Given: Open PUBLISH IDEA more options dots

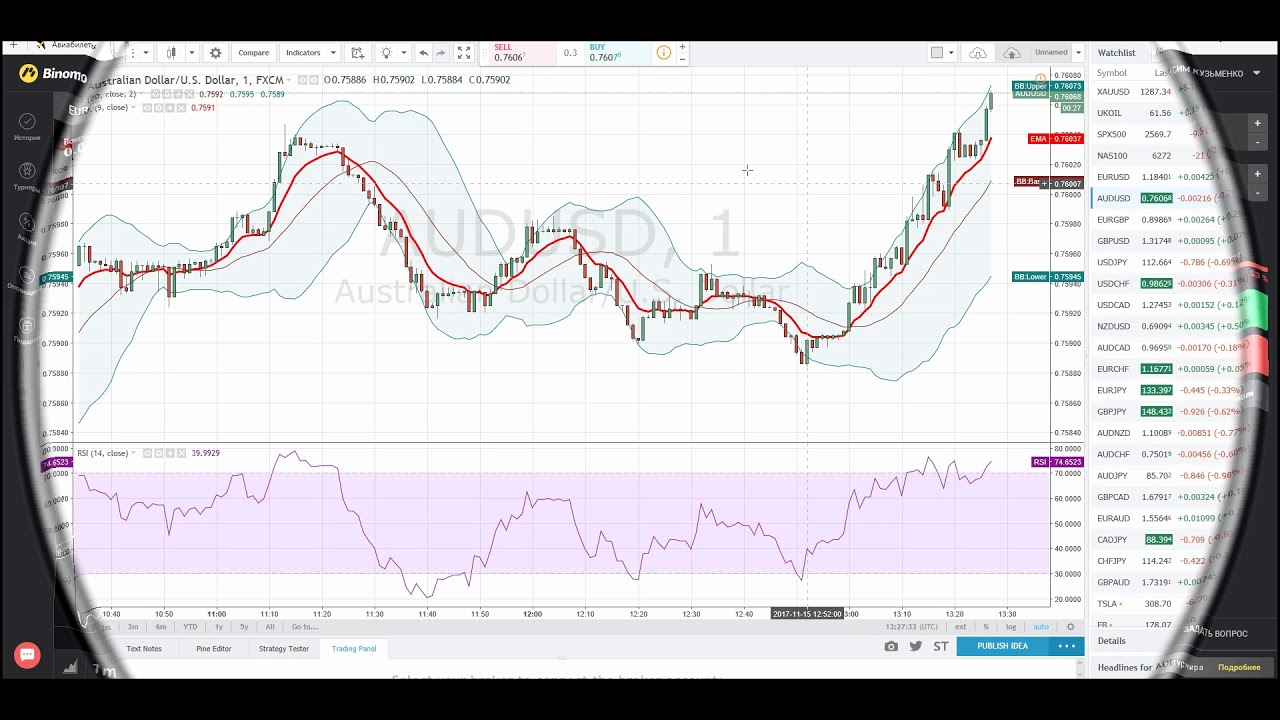Looking at the screenshot, I should [1067, 646].
